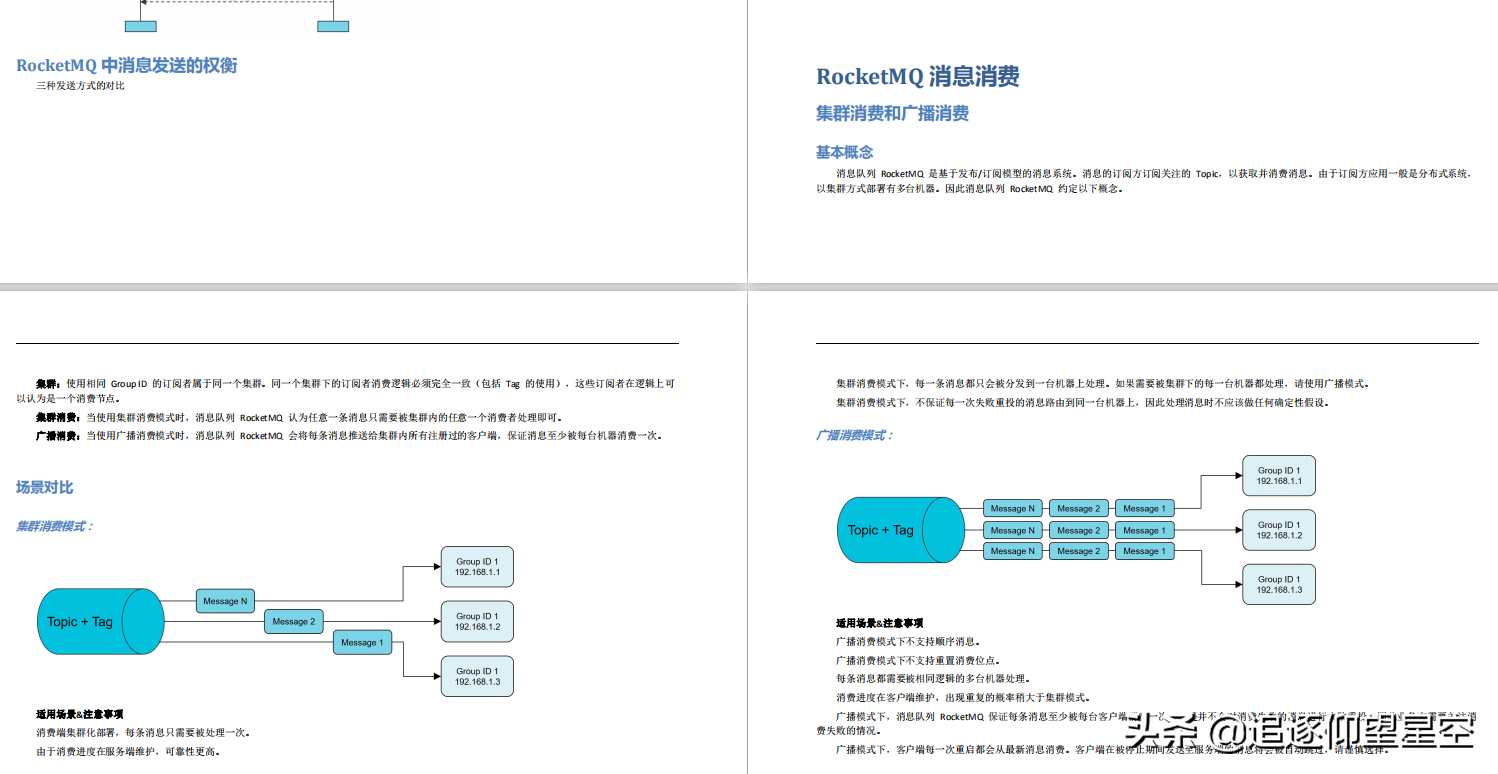
Task: Click Group ID 1 192.168.1.3 in broadcast diagram
Action: point(1279,584)
